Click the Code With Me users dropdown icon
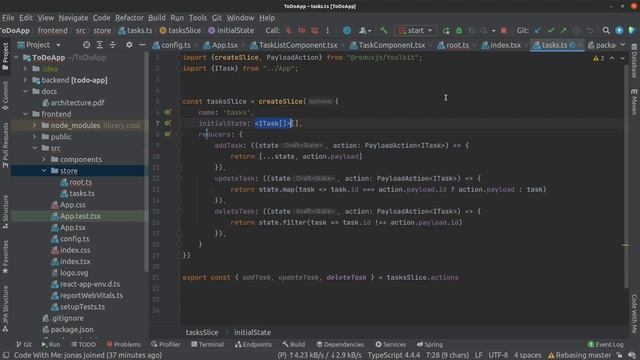 click(x=364, y=31)
